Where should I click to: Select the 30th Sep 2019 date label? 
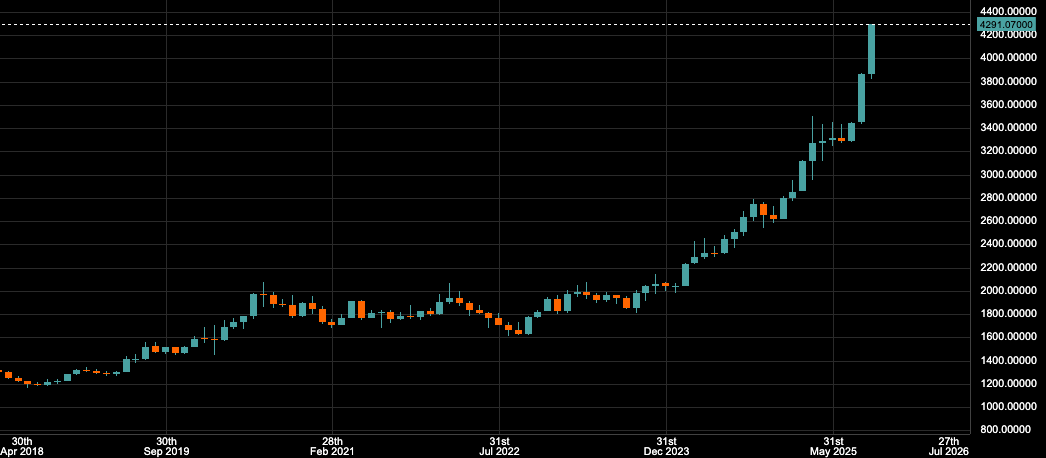tap(166, 446)
